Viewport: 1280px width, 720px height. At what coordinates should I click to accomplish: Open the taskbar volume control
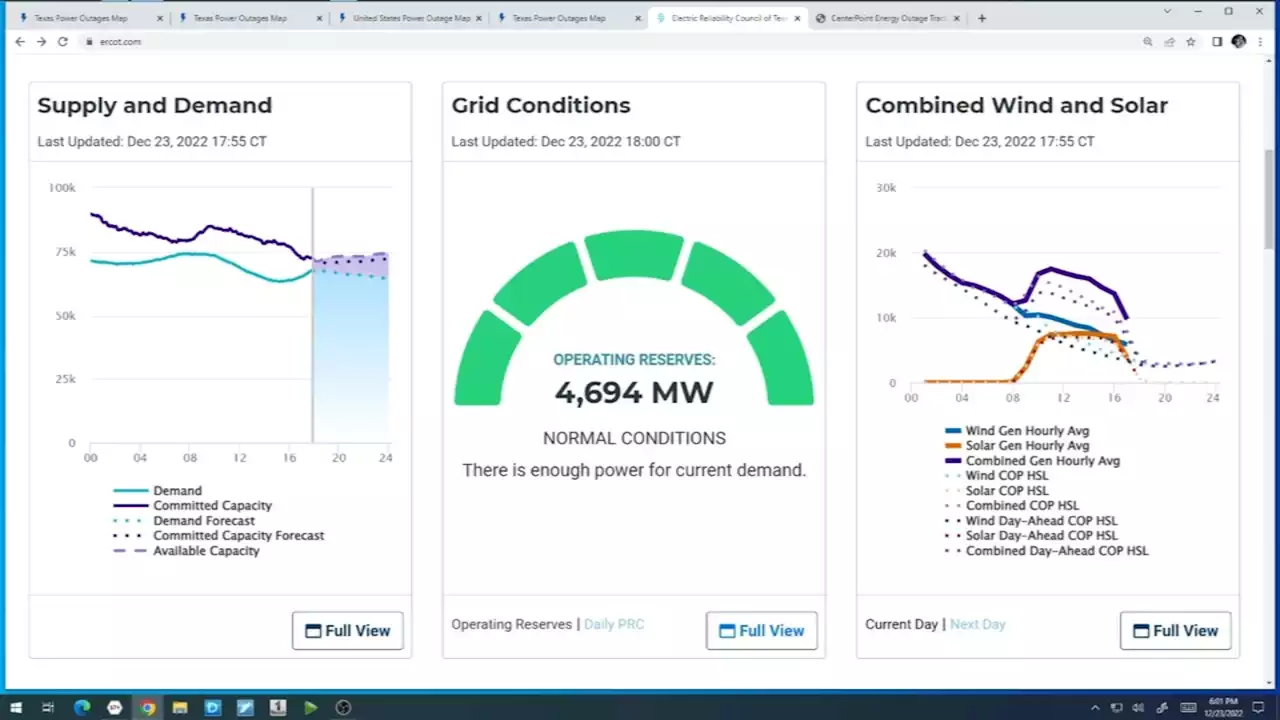[1137, 708]
